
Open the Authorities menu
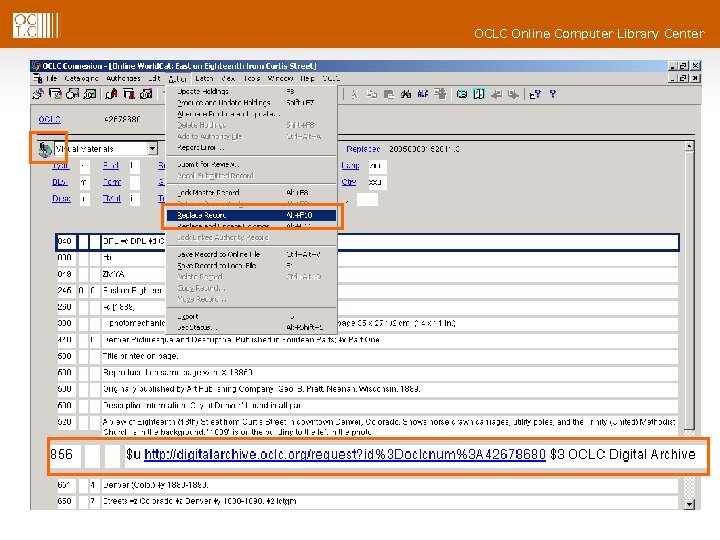[123, 79]
